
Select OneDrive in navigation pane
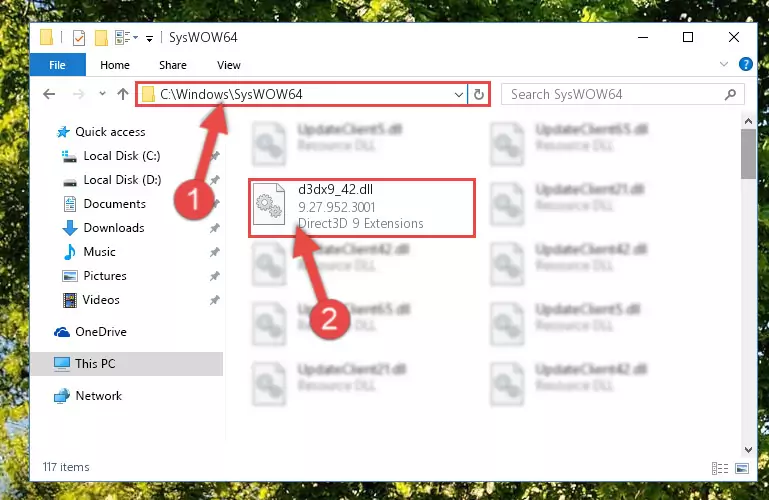[101, 332]
